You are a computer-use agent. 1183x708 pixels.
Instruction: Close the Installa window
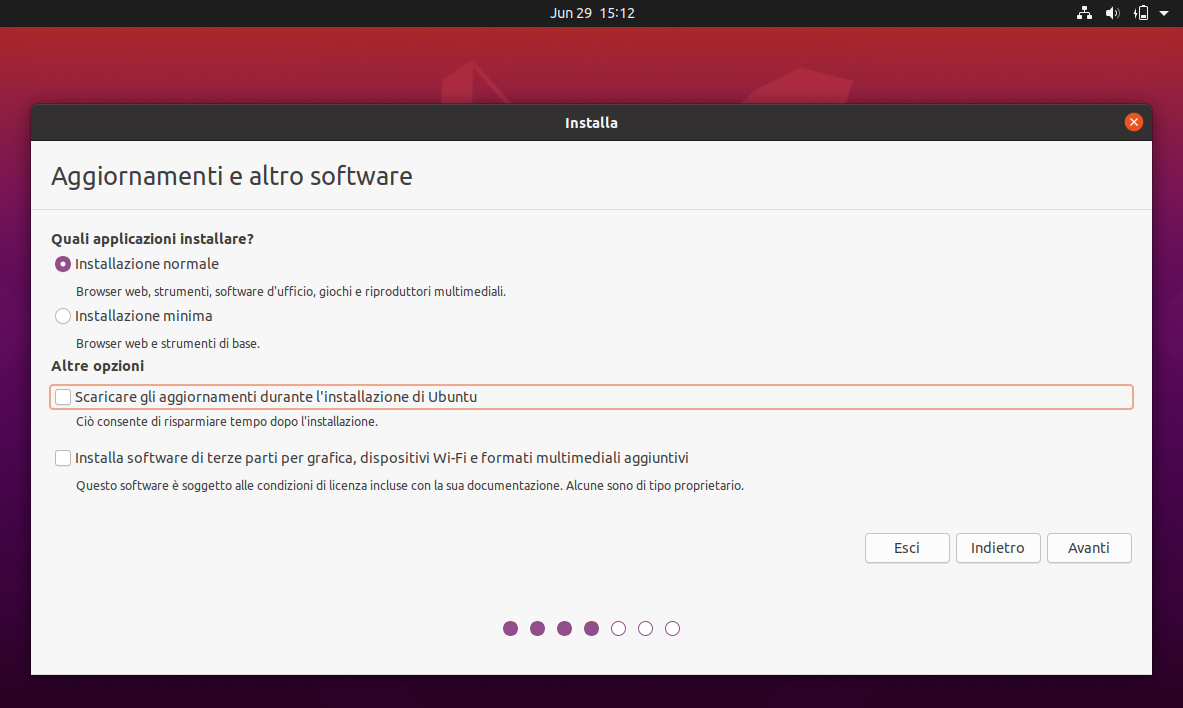coord(1133,122)
